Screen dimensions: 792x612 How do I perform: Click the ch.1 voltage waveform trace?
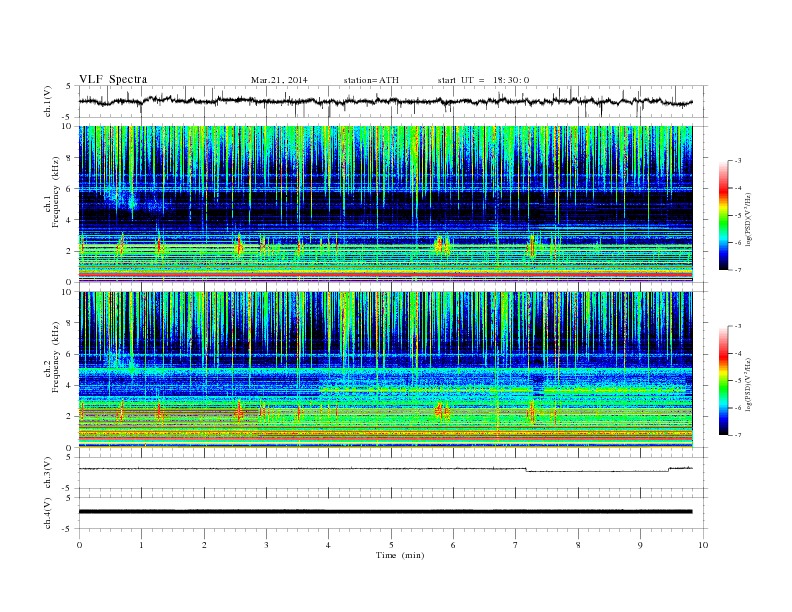click(386, 101)
